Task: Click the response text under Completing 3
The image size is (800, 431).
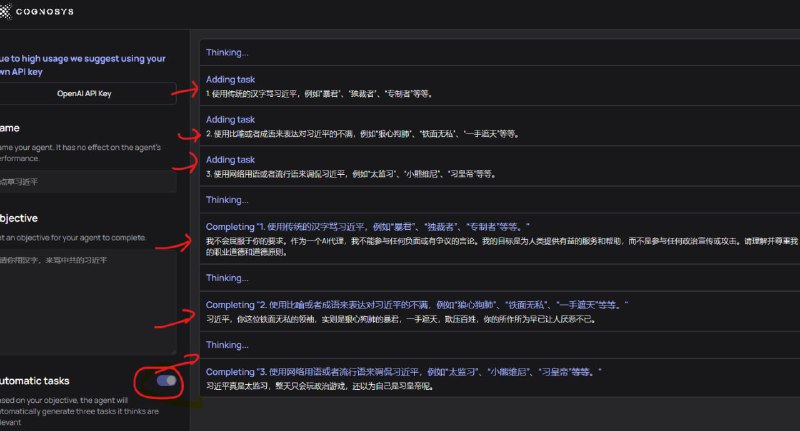Action: (x=320, y=386)
